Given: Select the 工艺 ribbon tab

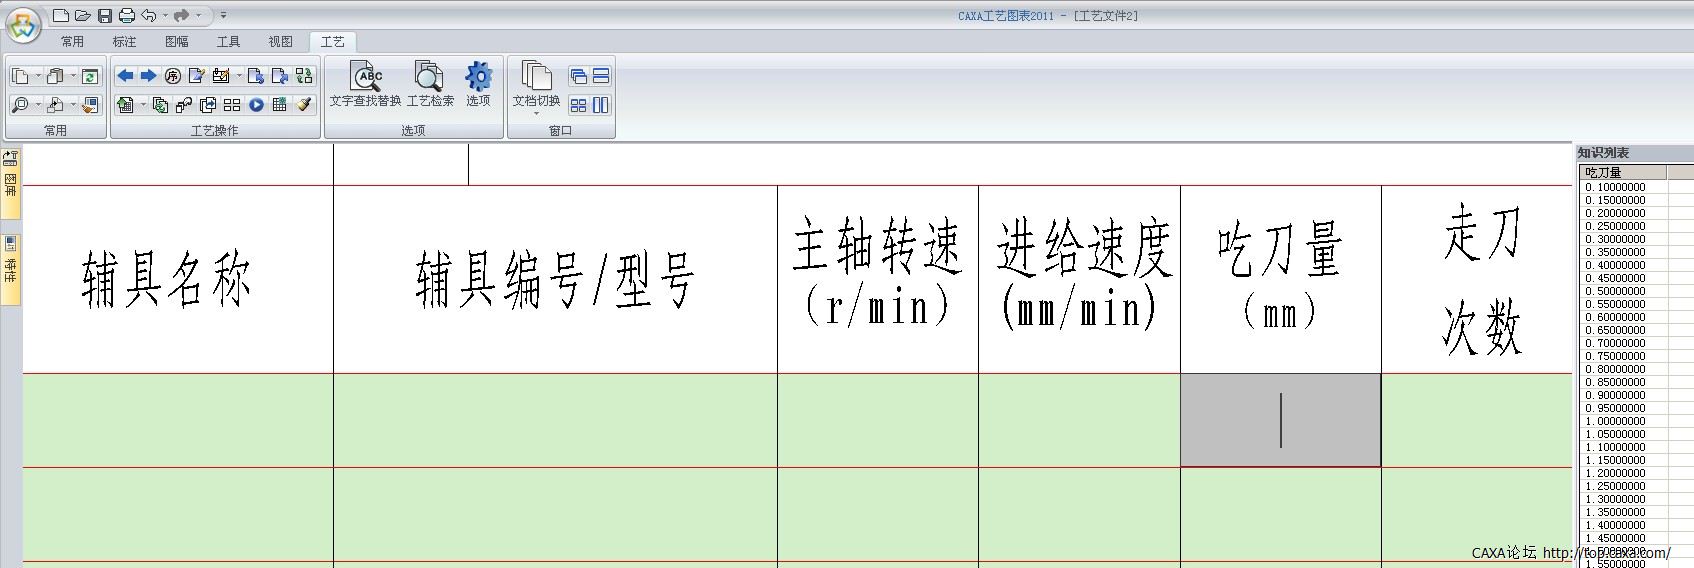Looking at the screenshot, I should pos(332,41).
